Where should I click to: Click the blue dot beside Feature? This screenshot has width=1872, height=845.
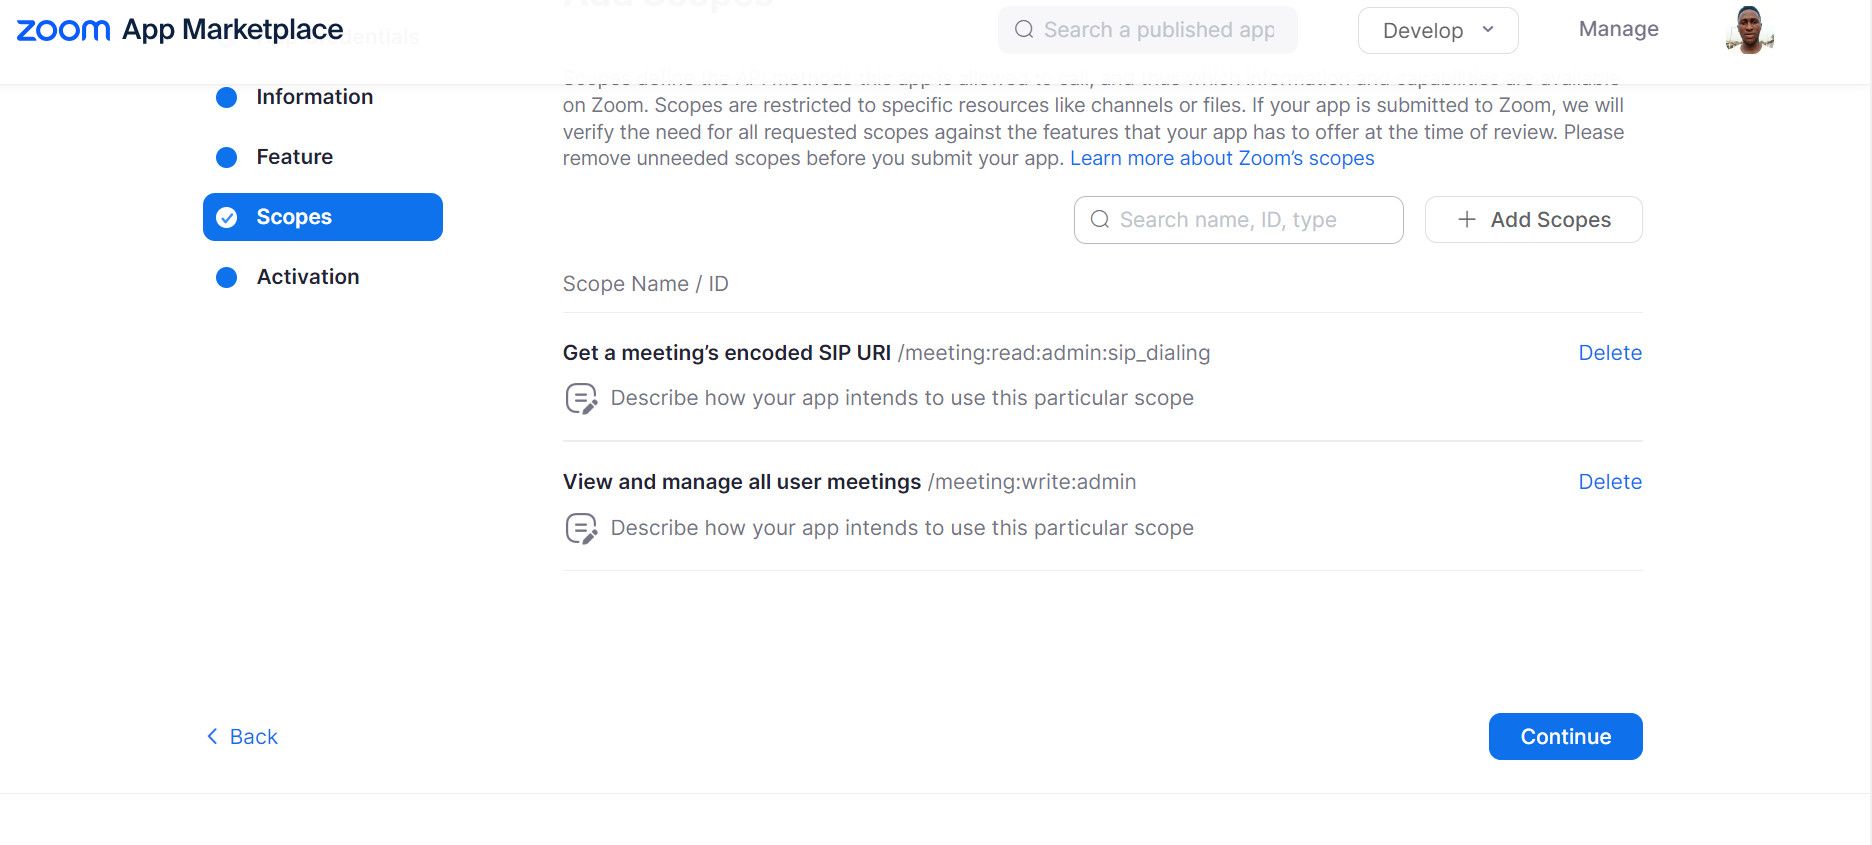click(x=227, y=157)
